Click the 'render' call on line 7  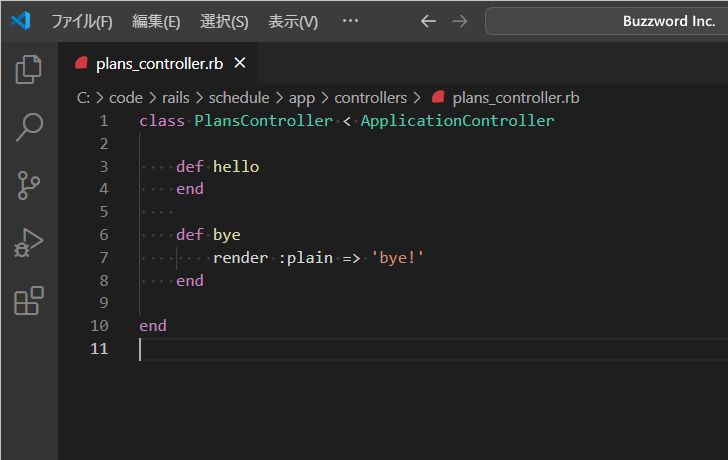coord(240,258)
